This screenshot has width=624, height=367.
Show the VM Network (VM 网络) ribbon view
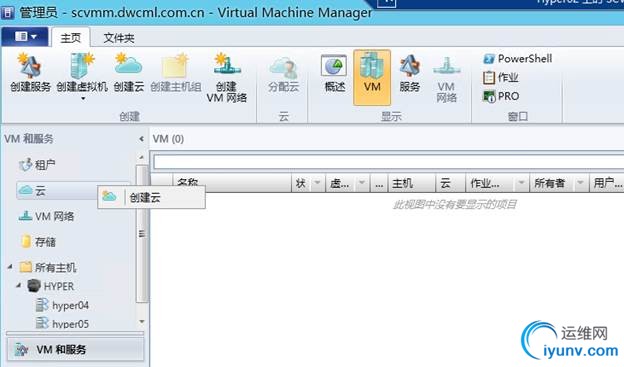[x=447, y=78]
